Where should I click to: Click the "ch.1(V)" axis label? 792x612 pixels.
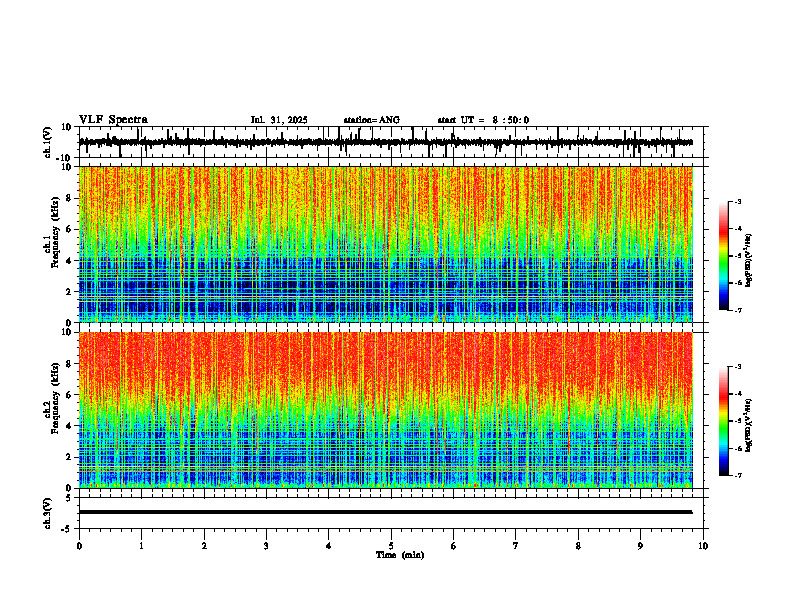click(x=48, y=142)
